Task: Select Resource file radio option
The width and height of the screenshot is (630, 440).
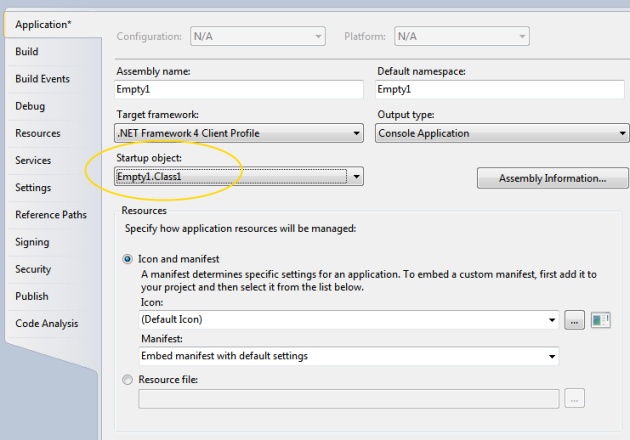Action: (127, 380)
